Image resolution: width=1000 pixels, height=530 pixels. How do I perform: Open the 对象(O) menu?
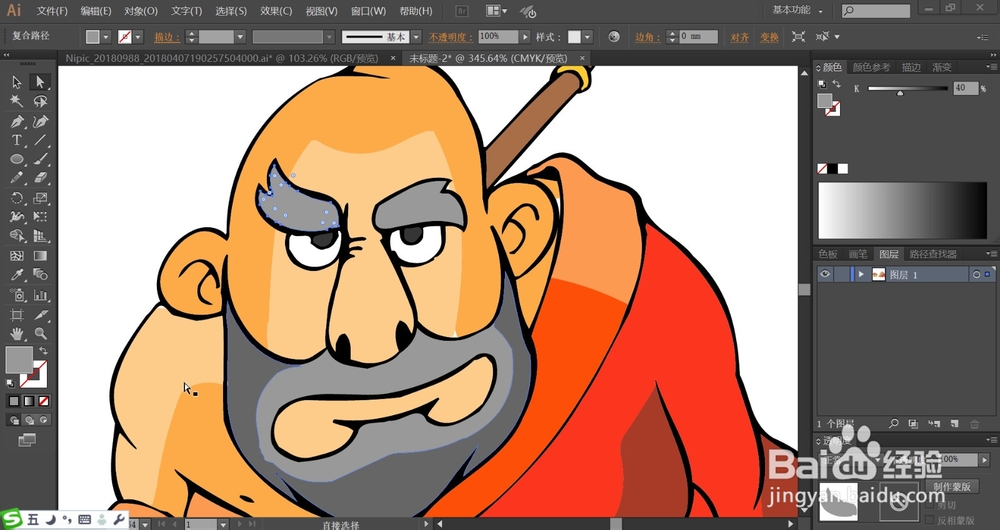141,11
